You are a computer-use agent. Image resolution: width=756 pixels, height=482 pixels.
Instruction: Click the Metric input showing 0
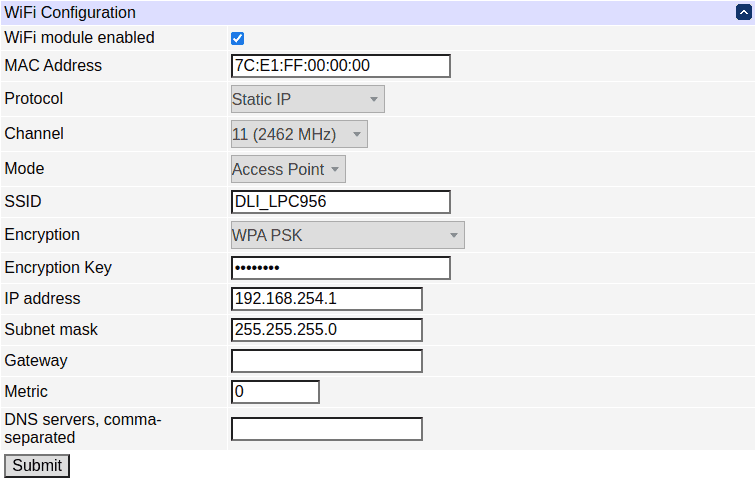(275, 392)
